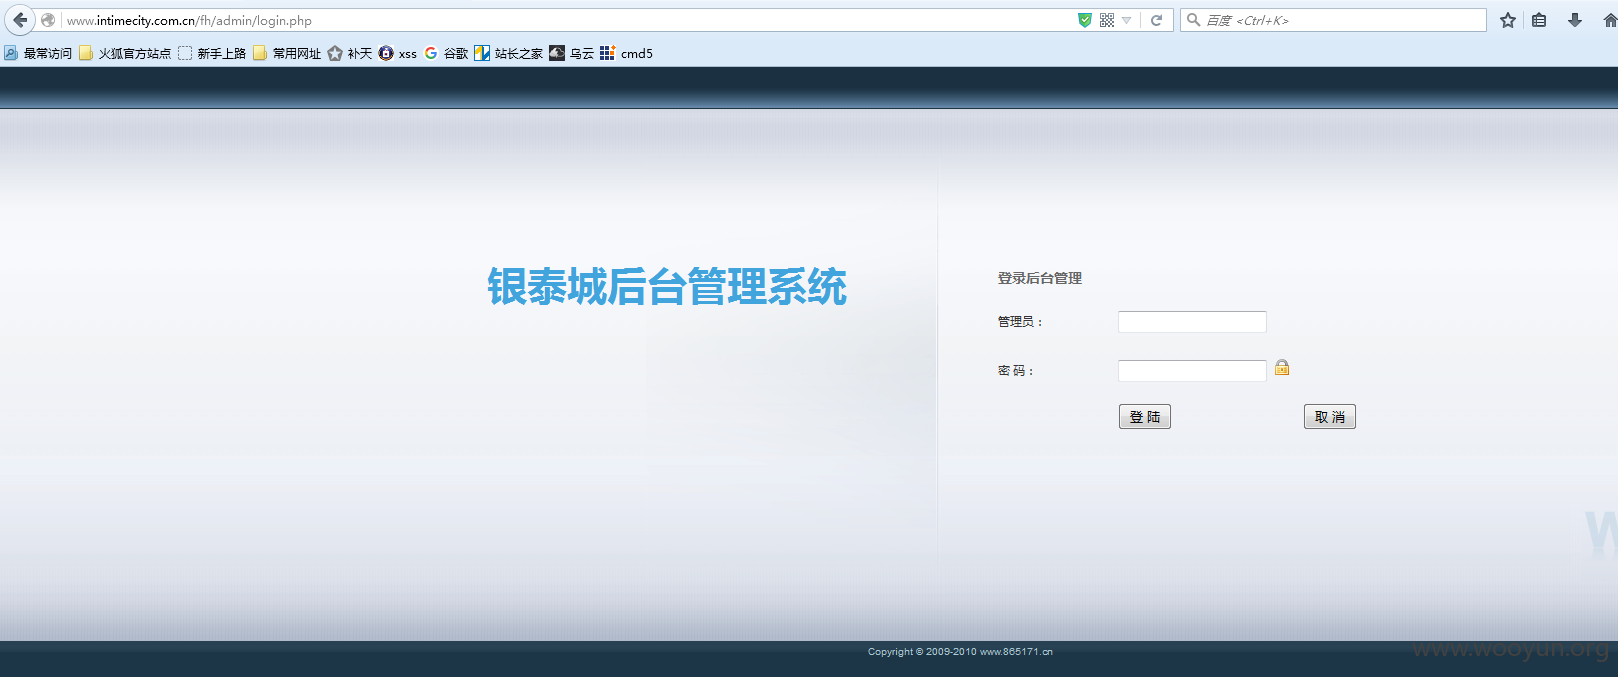Image resolution: width=1618 pixels, height=677 pixels.
Task: Click the 登录后台管理 title text
Action: coord(1040,278)
